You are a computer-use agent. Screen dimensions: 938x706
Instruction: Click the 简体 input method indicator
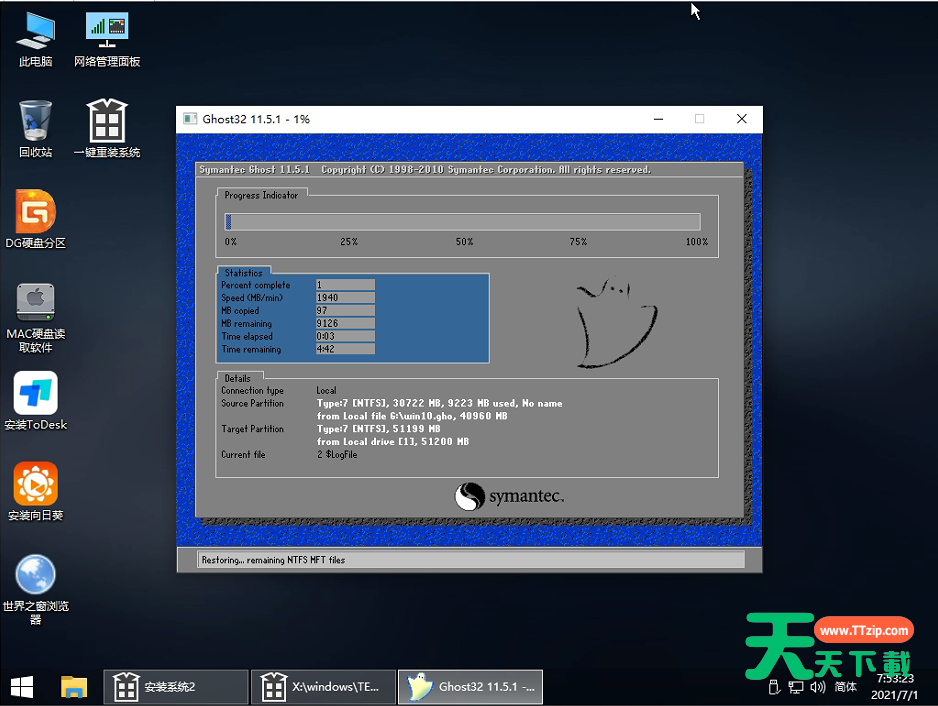pos(846,687)
